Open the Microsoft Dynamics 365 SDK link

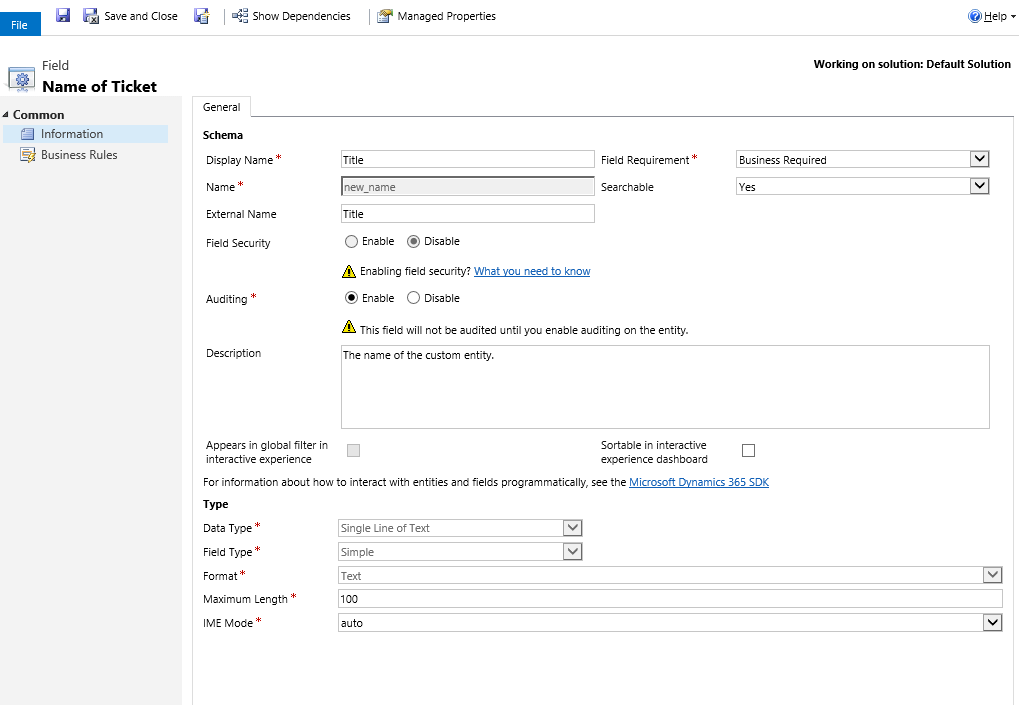click(x=699, y=482)
